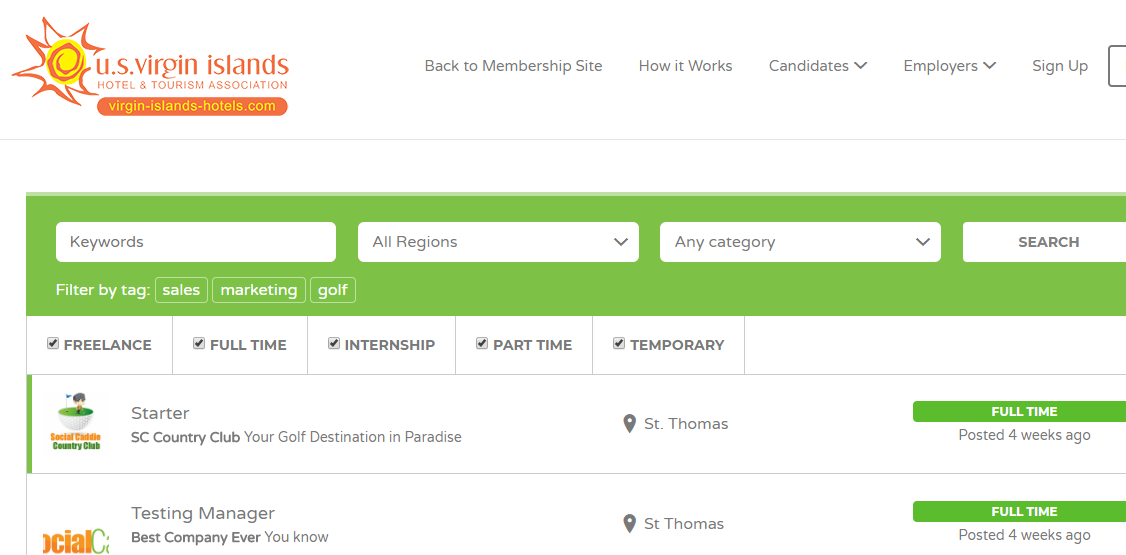The height and width of the screenshot is (555, 1126).
Task: Expand the Any category dropdown
Action: click(x=800, y=242)
